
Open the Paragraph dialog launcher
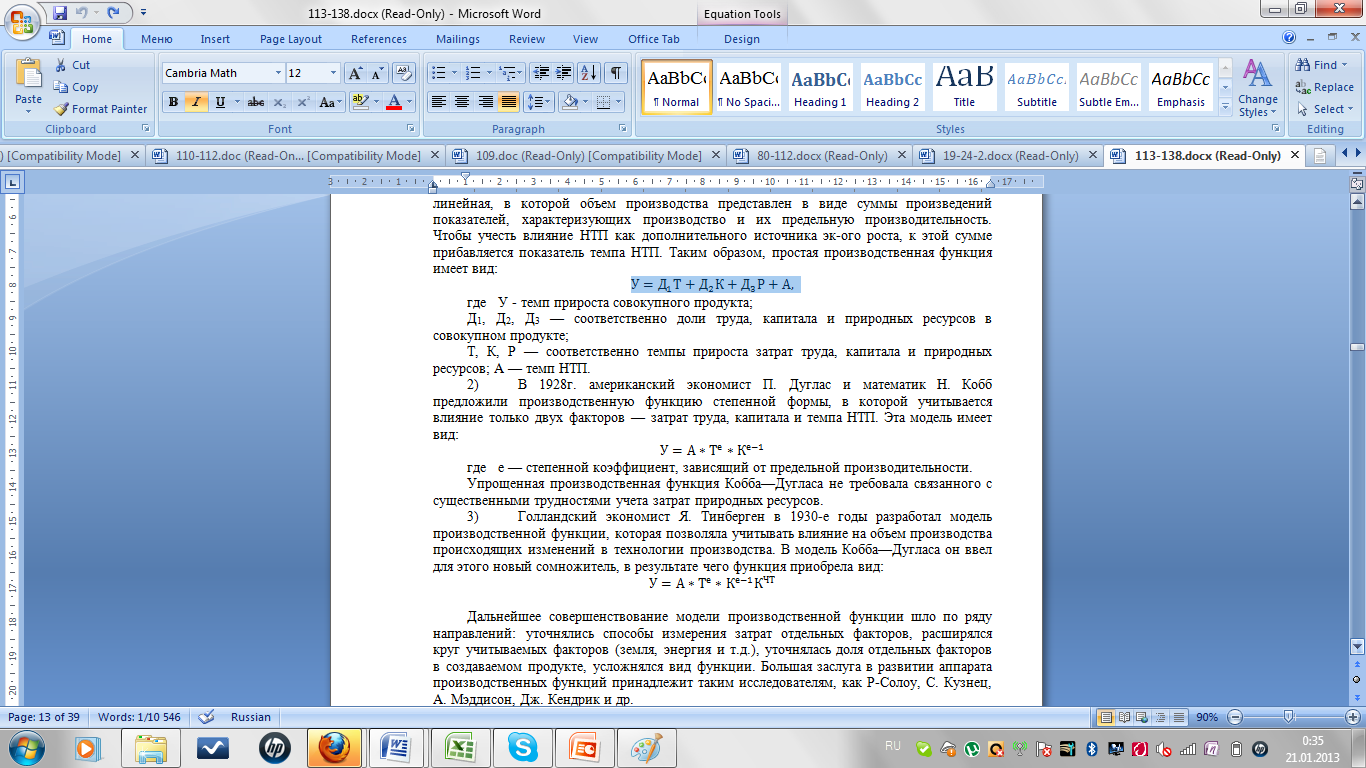pyautogui.click(x=624, y=129)
